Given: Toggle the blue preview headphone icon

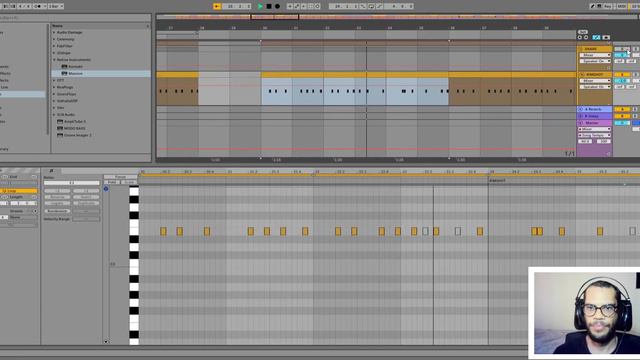Looking at the screenshot, I should [106, 189].
